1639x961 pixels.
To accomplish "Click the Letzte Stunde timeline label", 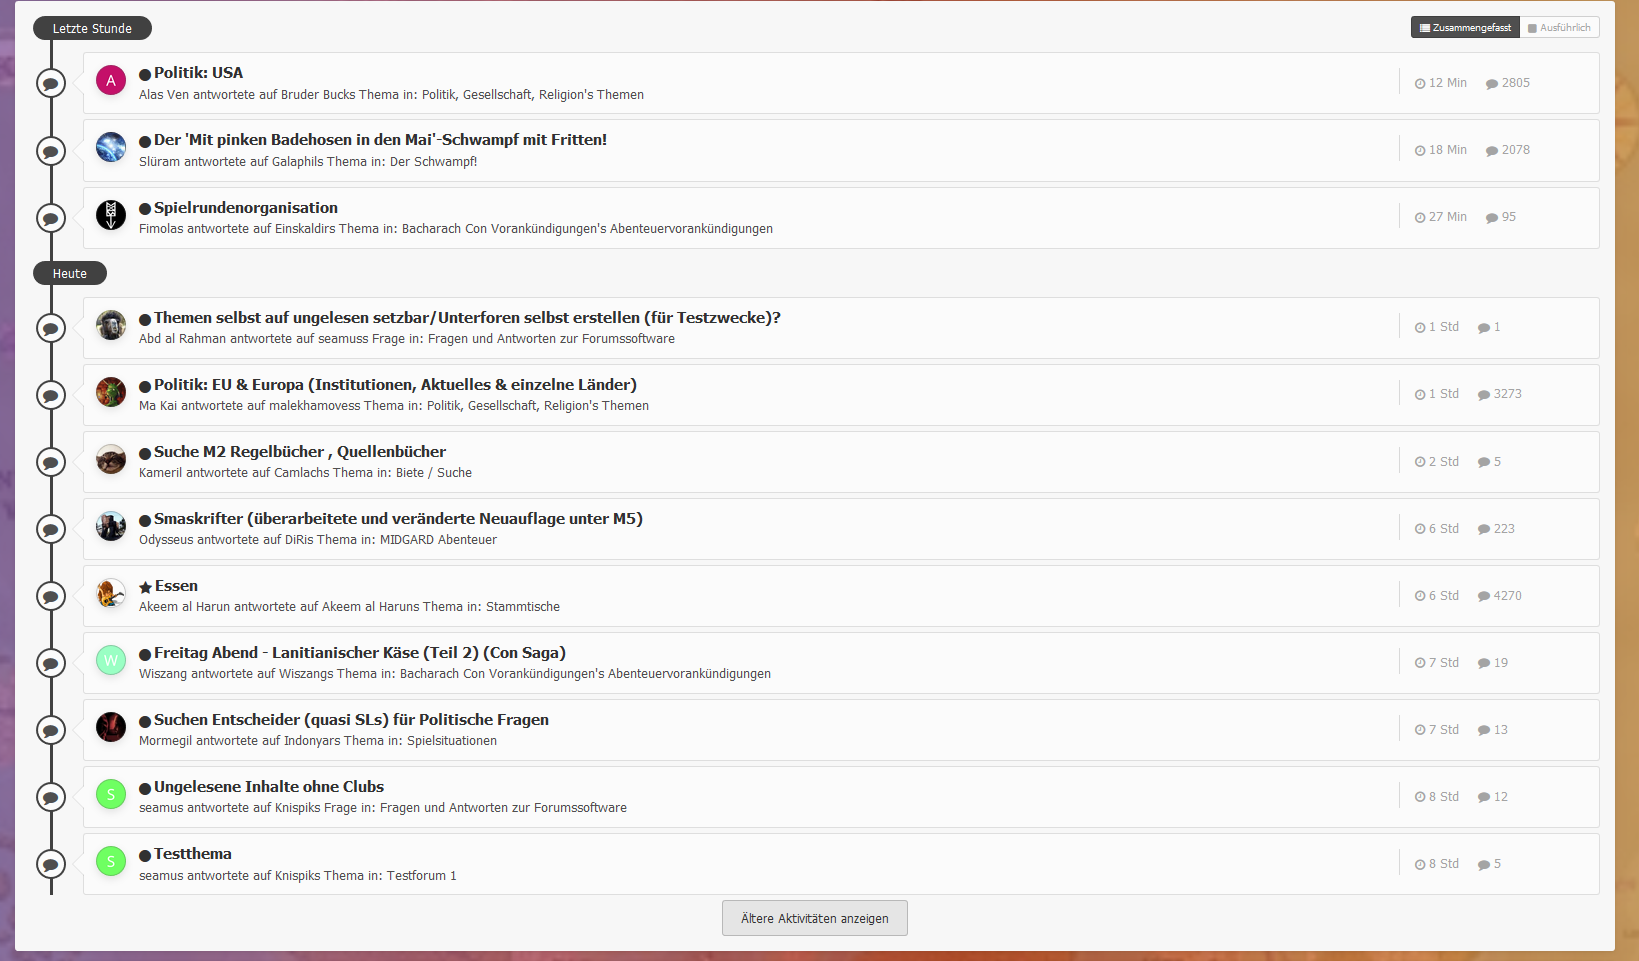I will coord(92,28).
